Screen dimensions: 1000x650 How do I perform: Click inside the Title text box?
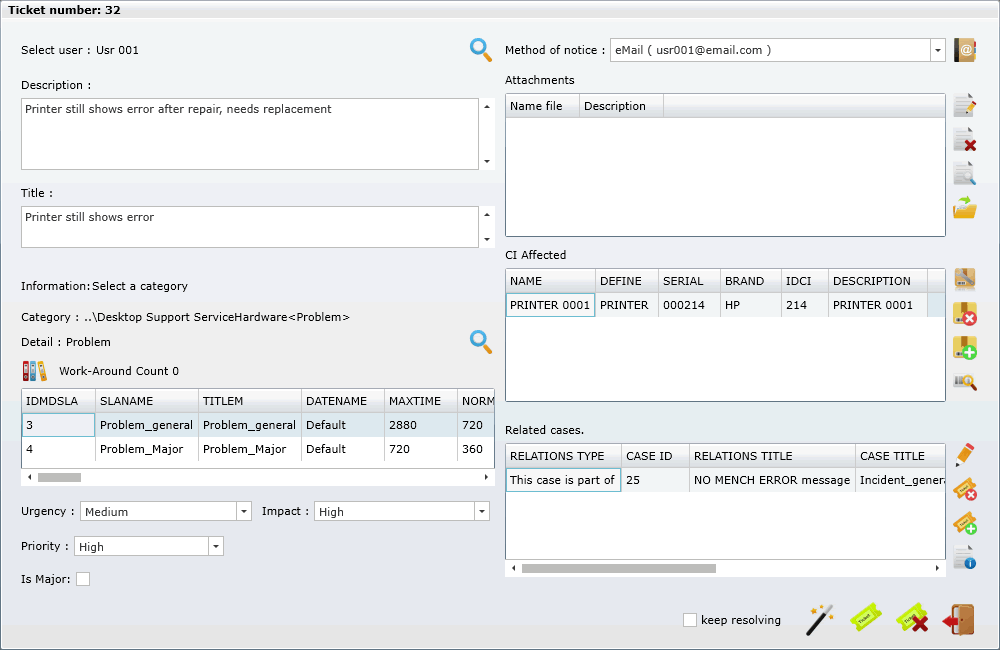click(x=249, y=227)
